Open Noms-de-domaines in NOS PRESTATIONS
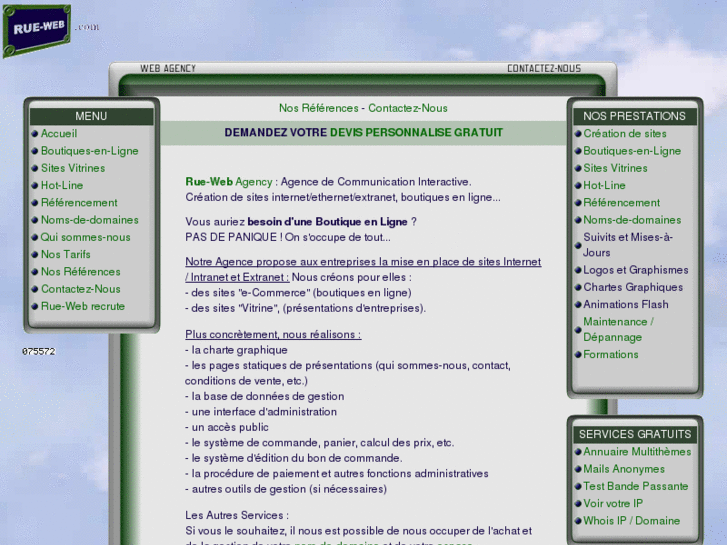Screen dimensions: 727x545 click(632, 220)
